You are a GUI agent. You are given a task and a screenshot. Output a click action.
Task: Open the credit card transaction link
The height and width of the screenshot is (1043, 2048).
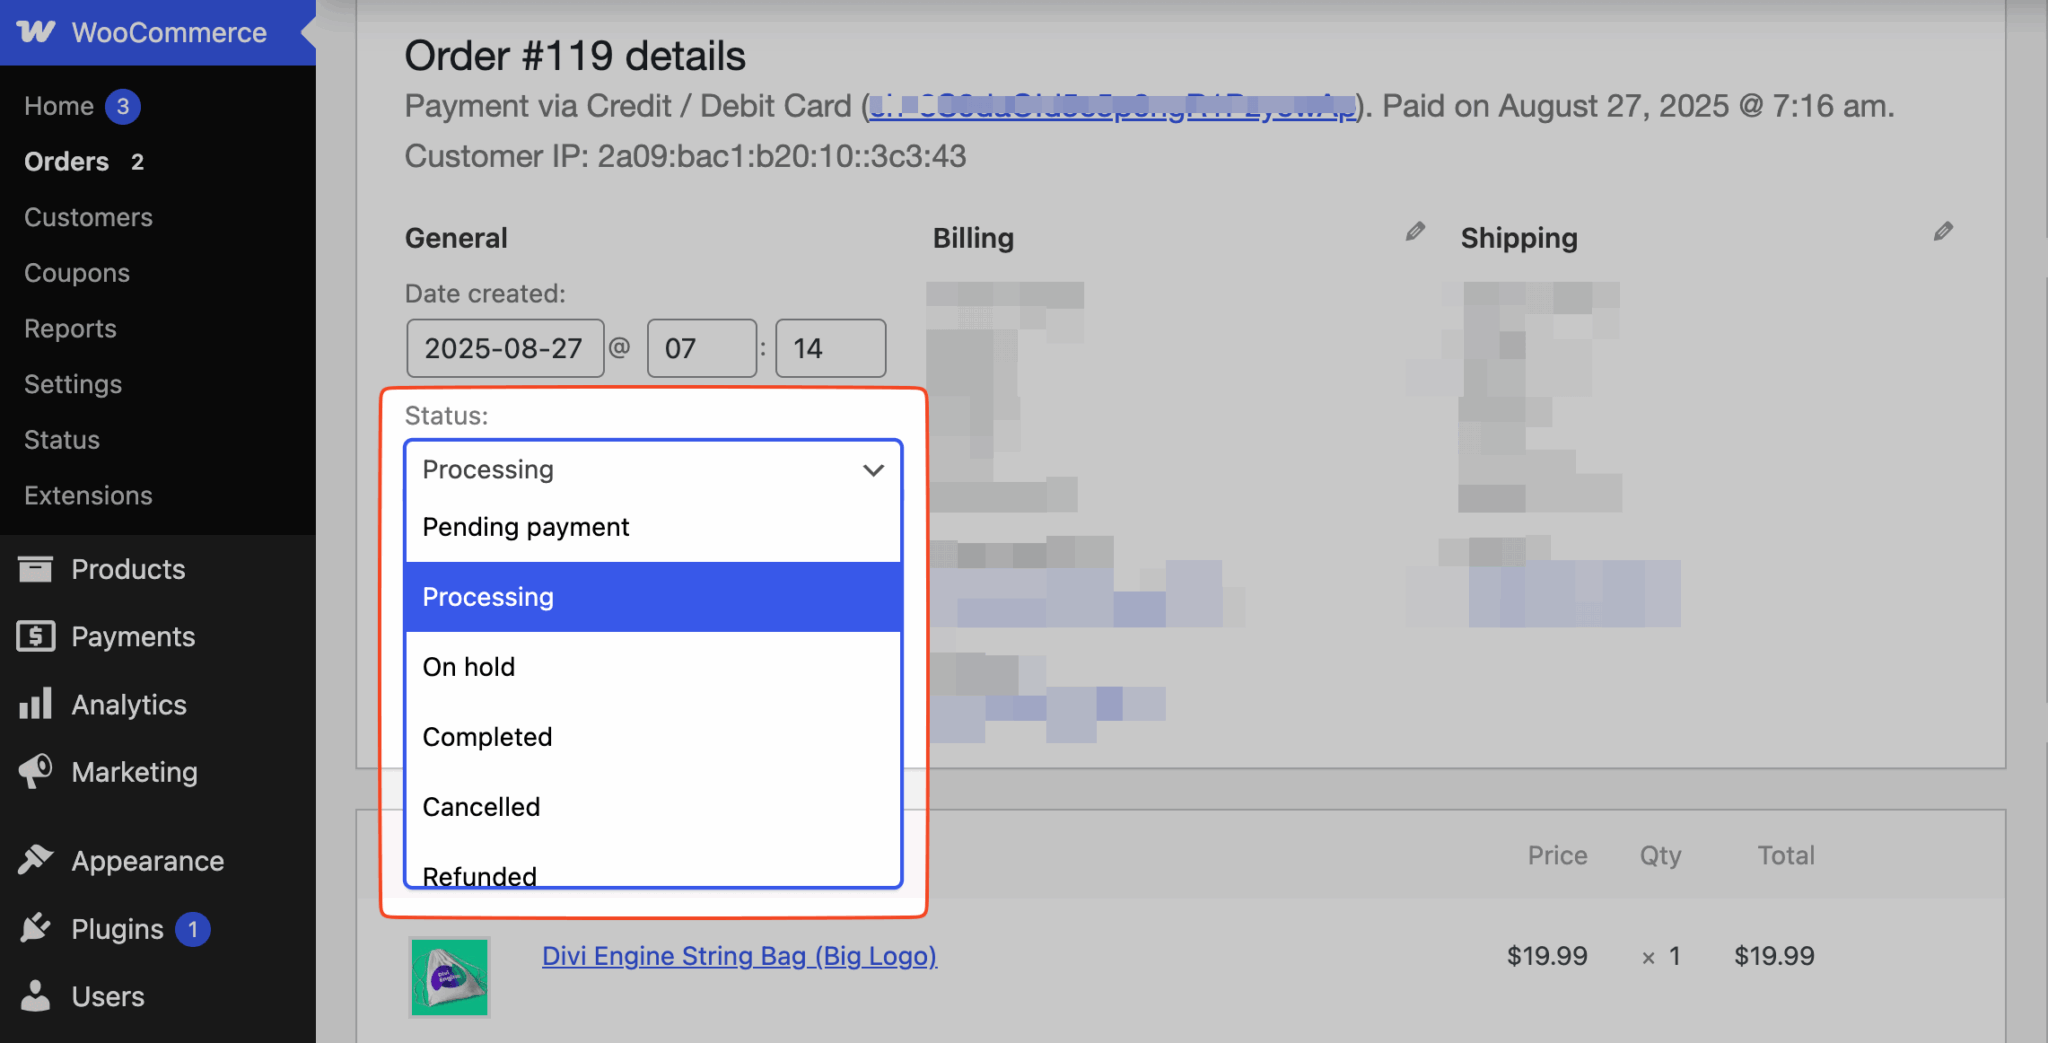(1110, 106)
